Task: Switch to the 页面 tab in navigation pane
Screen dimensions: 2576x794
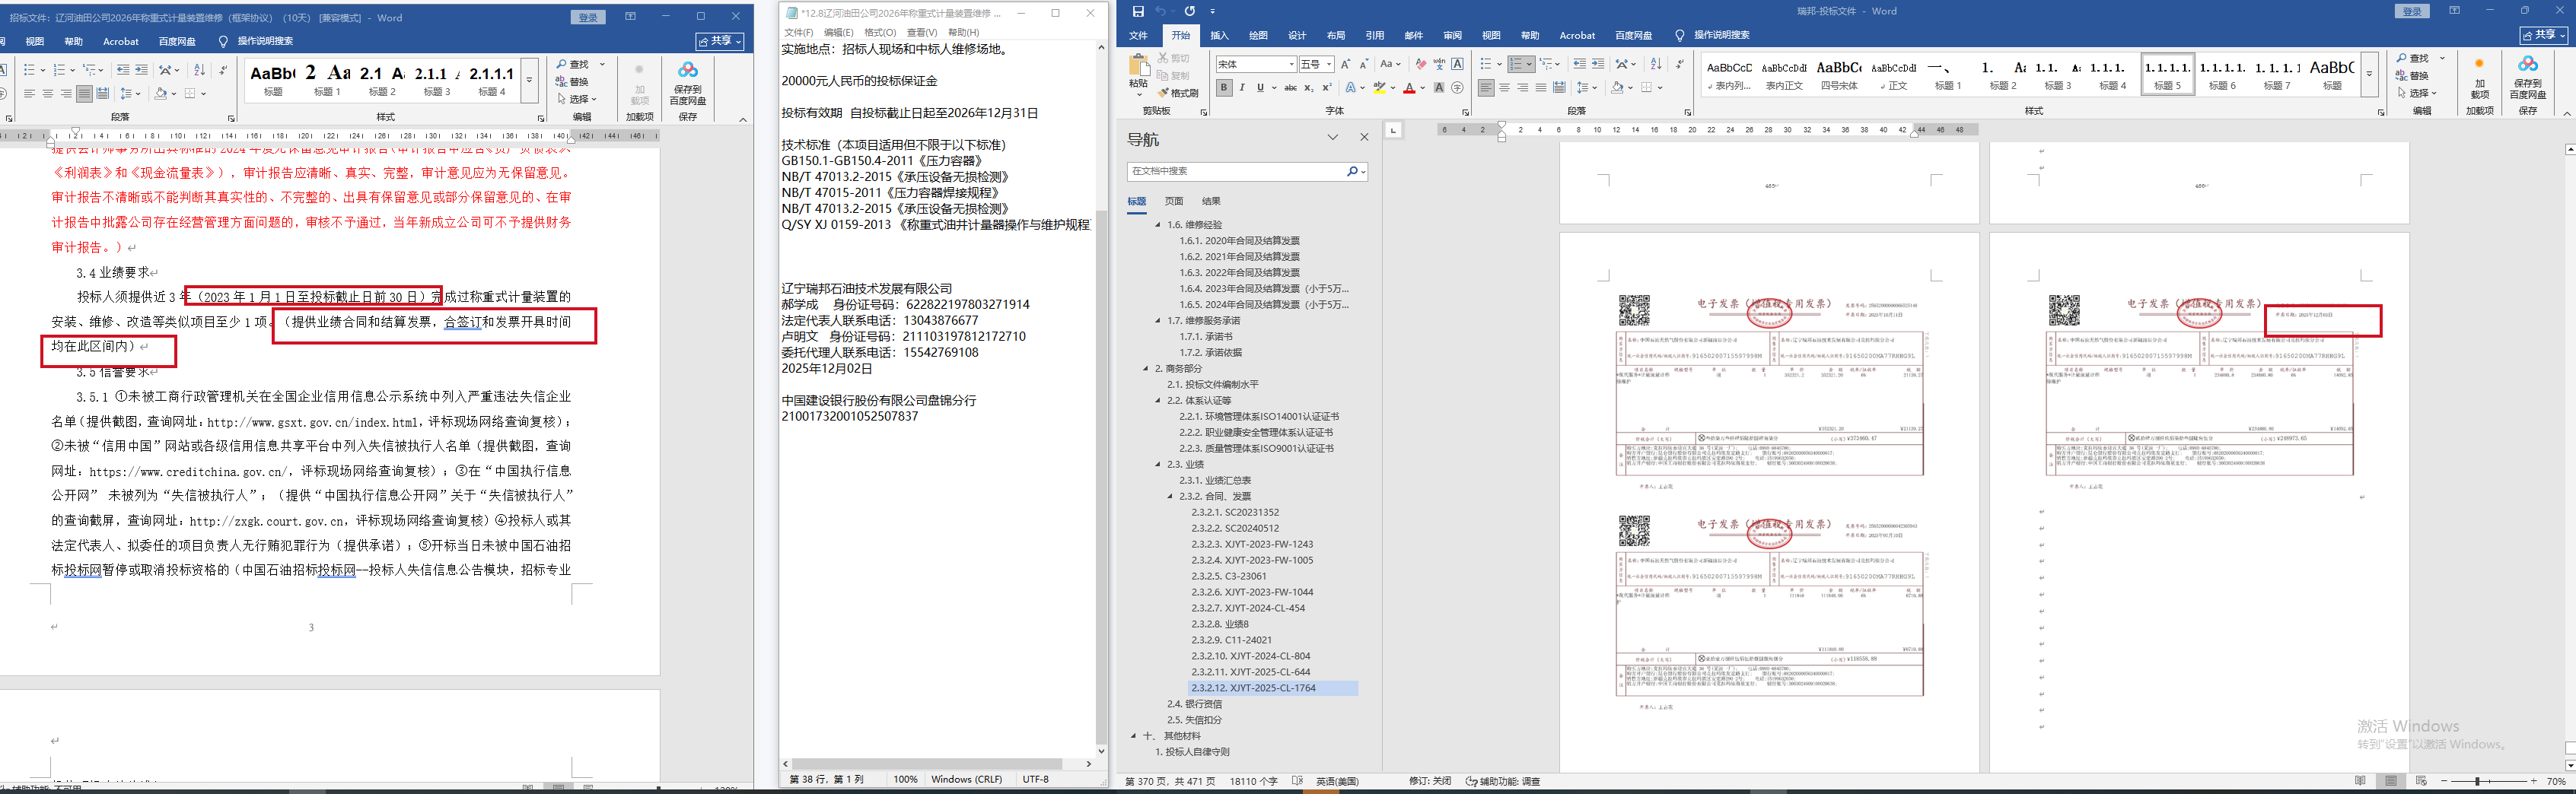Action: tap(1174, 201)
